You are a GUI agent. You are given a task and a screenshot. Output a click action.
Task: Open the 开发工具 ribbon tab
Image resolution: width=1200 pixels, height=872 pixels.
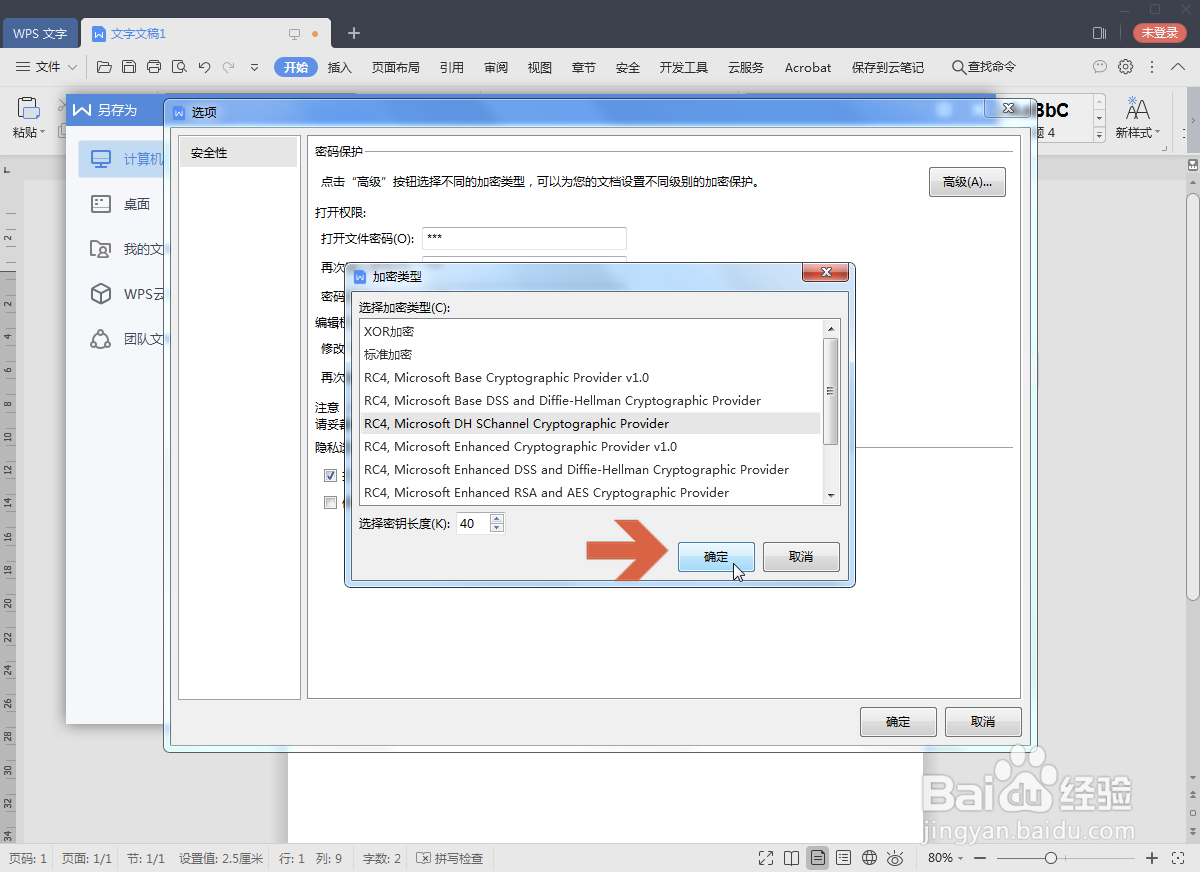pos(684,67)
